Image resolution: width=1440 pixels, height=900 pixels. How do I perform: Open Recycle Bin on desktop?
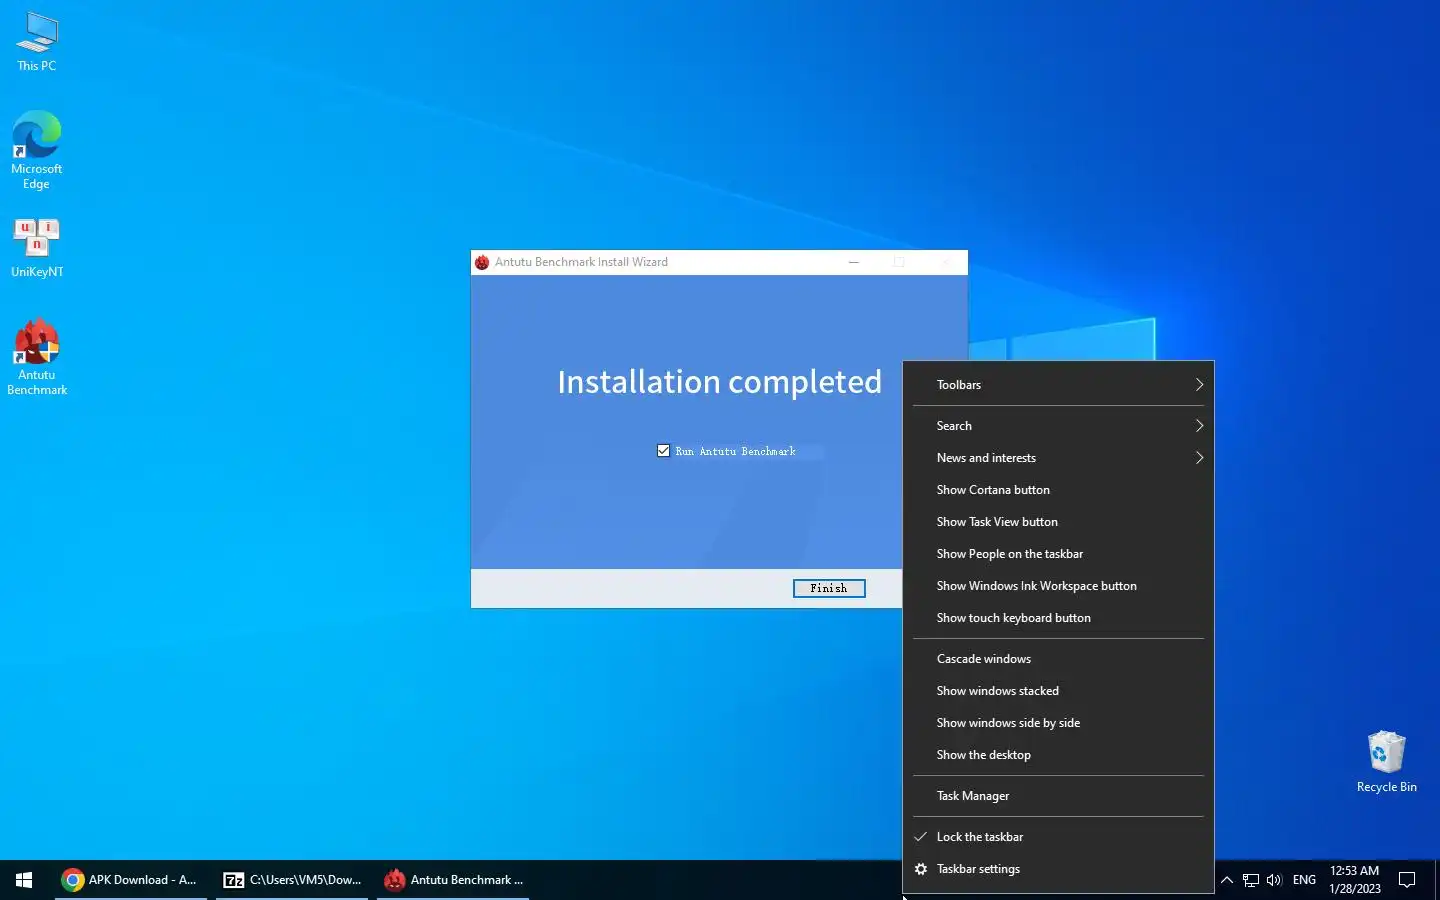click(1386, 762)
